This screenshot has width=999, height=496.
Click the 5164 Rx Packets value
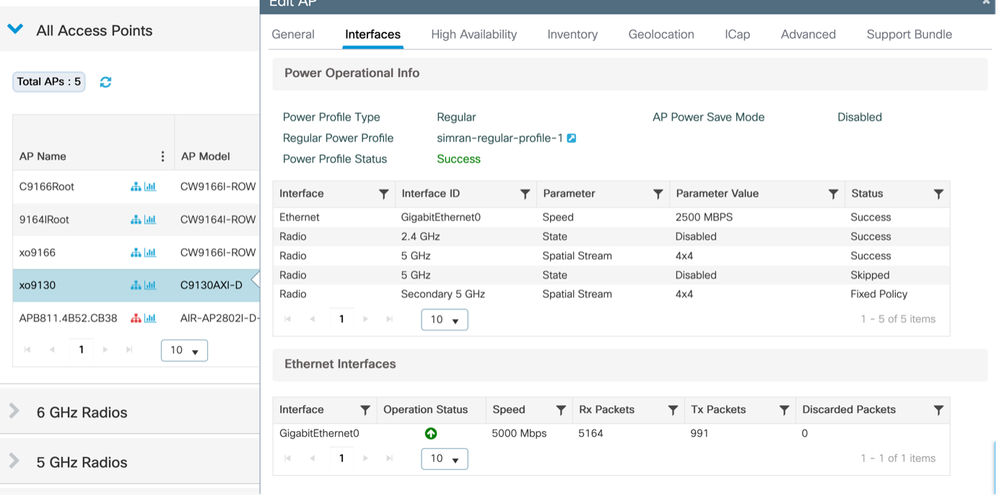[x=591, y=434]
